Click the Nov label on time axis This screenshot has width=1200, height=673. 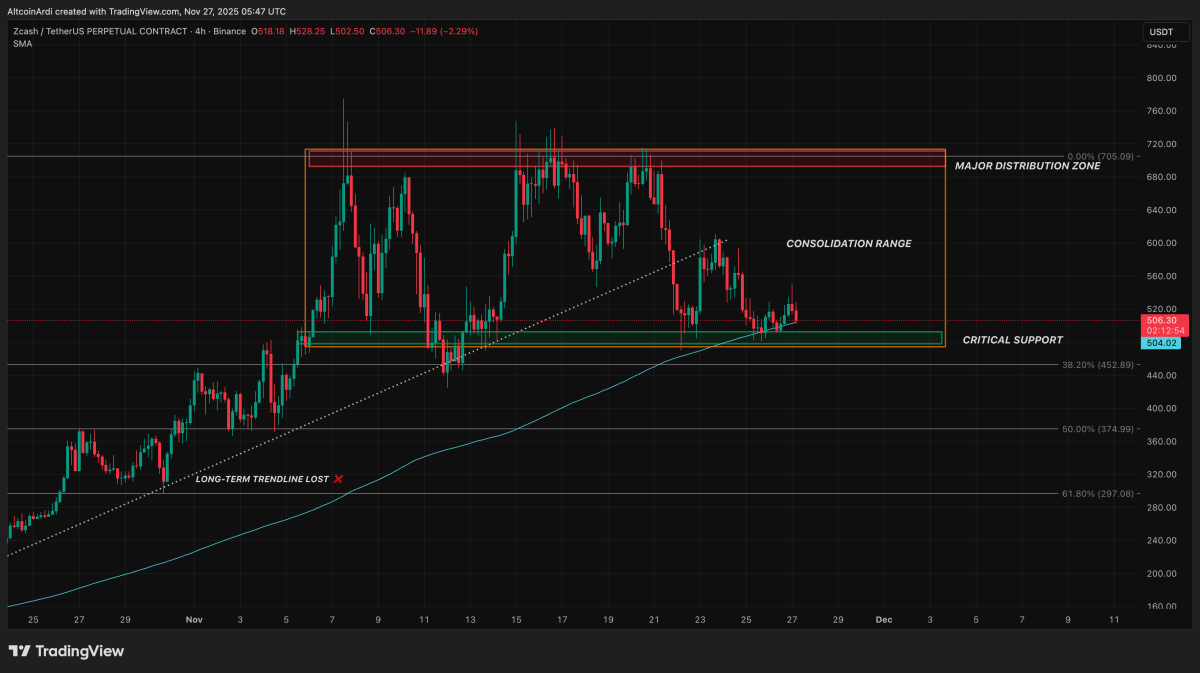pyautogui.click(x=193, y=620)
